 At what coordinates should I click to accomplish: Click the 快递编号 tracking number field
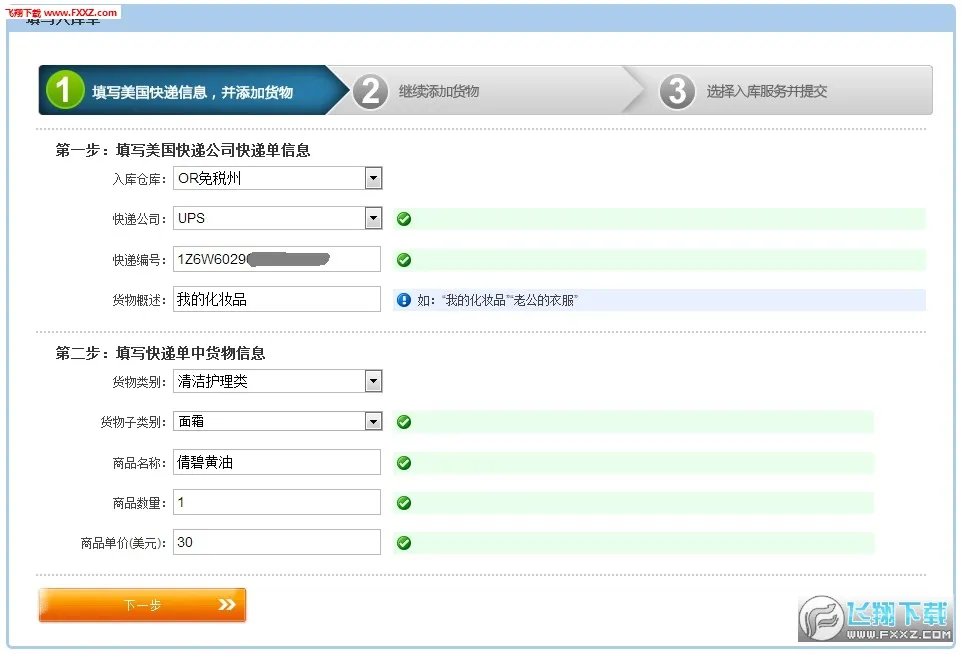(x=277, y=259)
